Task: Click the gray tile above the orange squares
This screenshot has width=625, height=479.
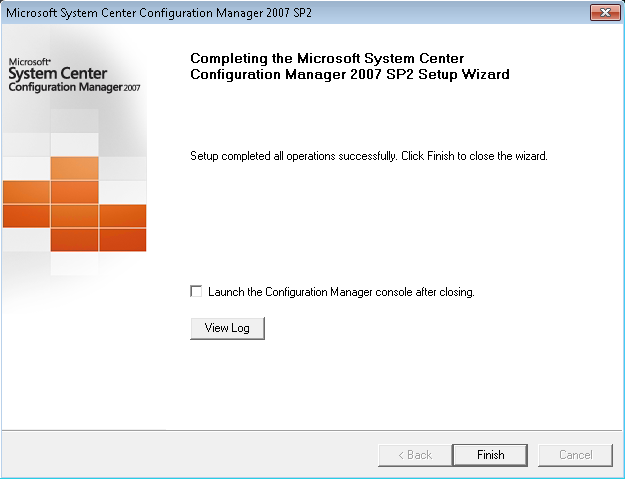Action: [x=75, y=144]
